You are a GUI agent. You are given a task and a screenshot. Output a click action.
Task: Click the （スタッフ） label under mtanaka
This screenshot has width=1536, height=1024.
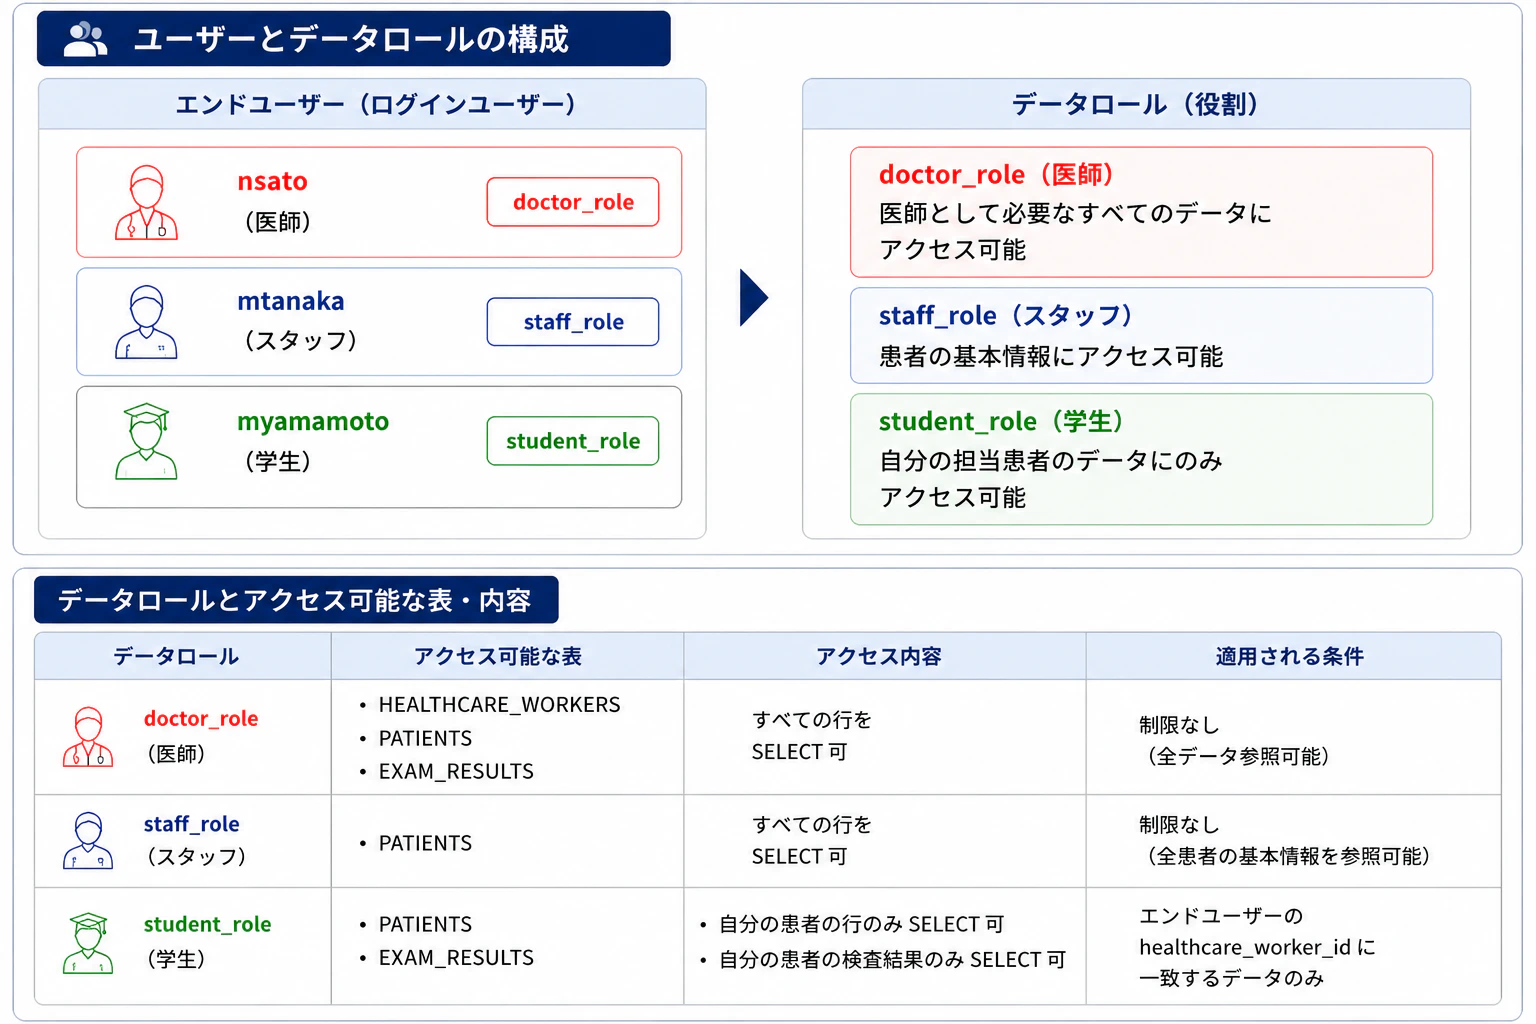tap(301, 340)
